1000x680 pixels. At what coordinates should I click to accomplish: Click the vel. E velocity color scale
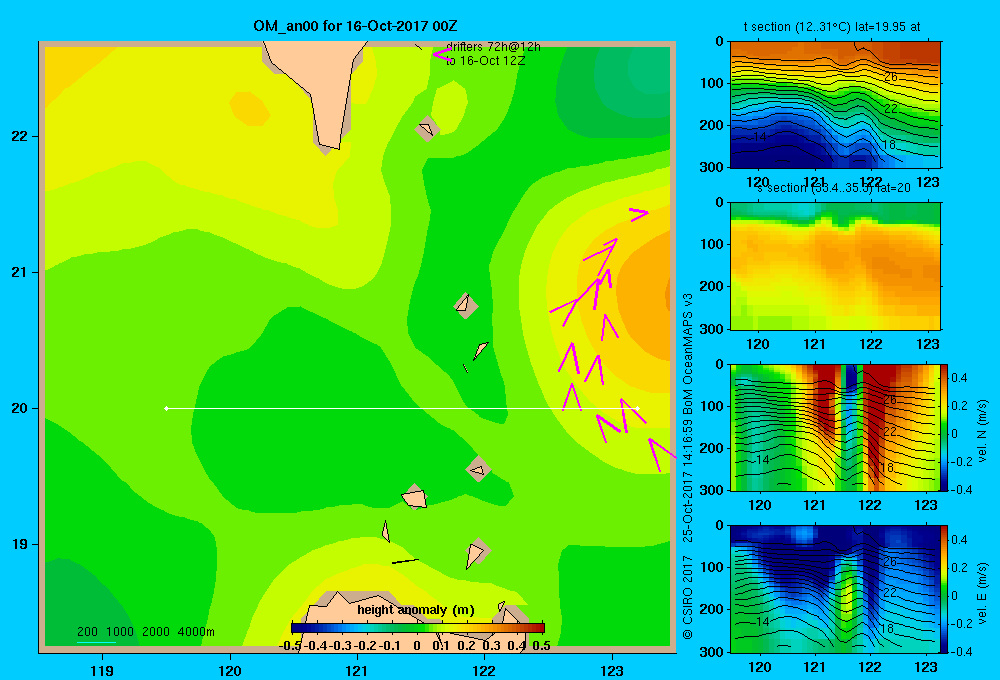945,589
